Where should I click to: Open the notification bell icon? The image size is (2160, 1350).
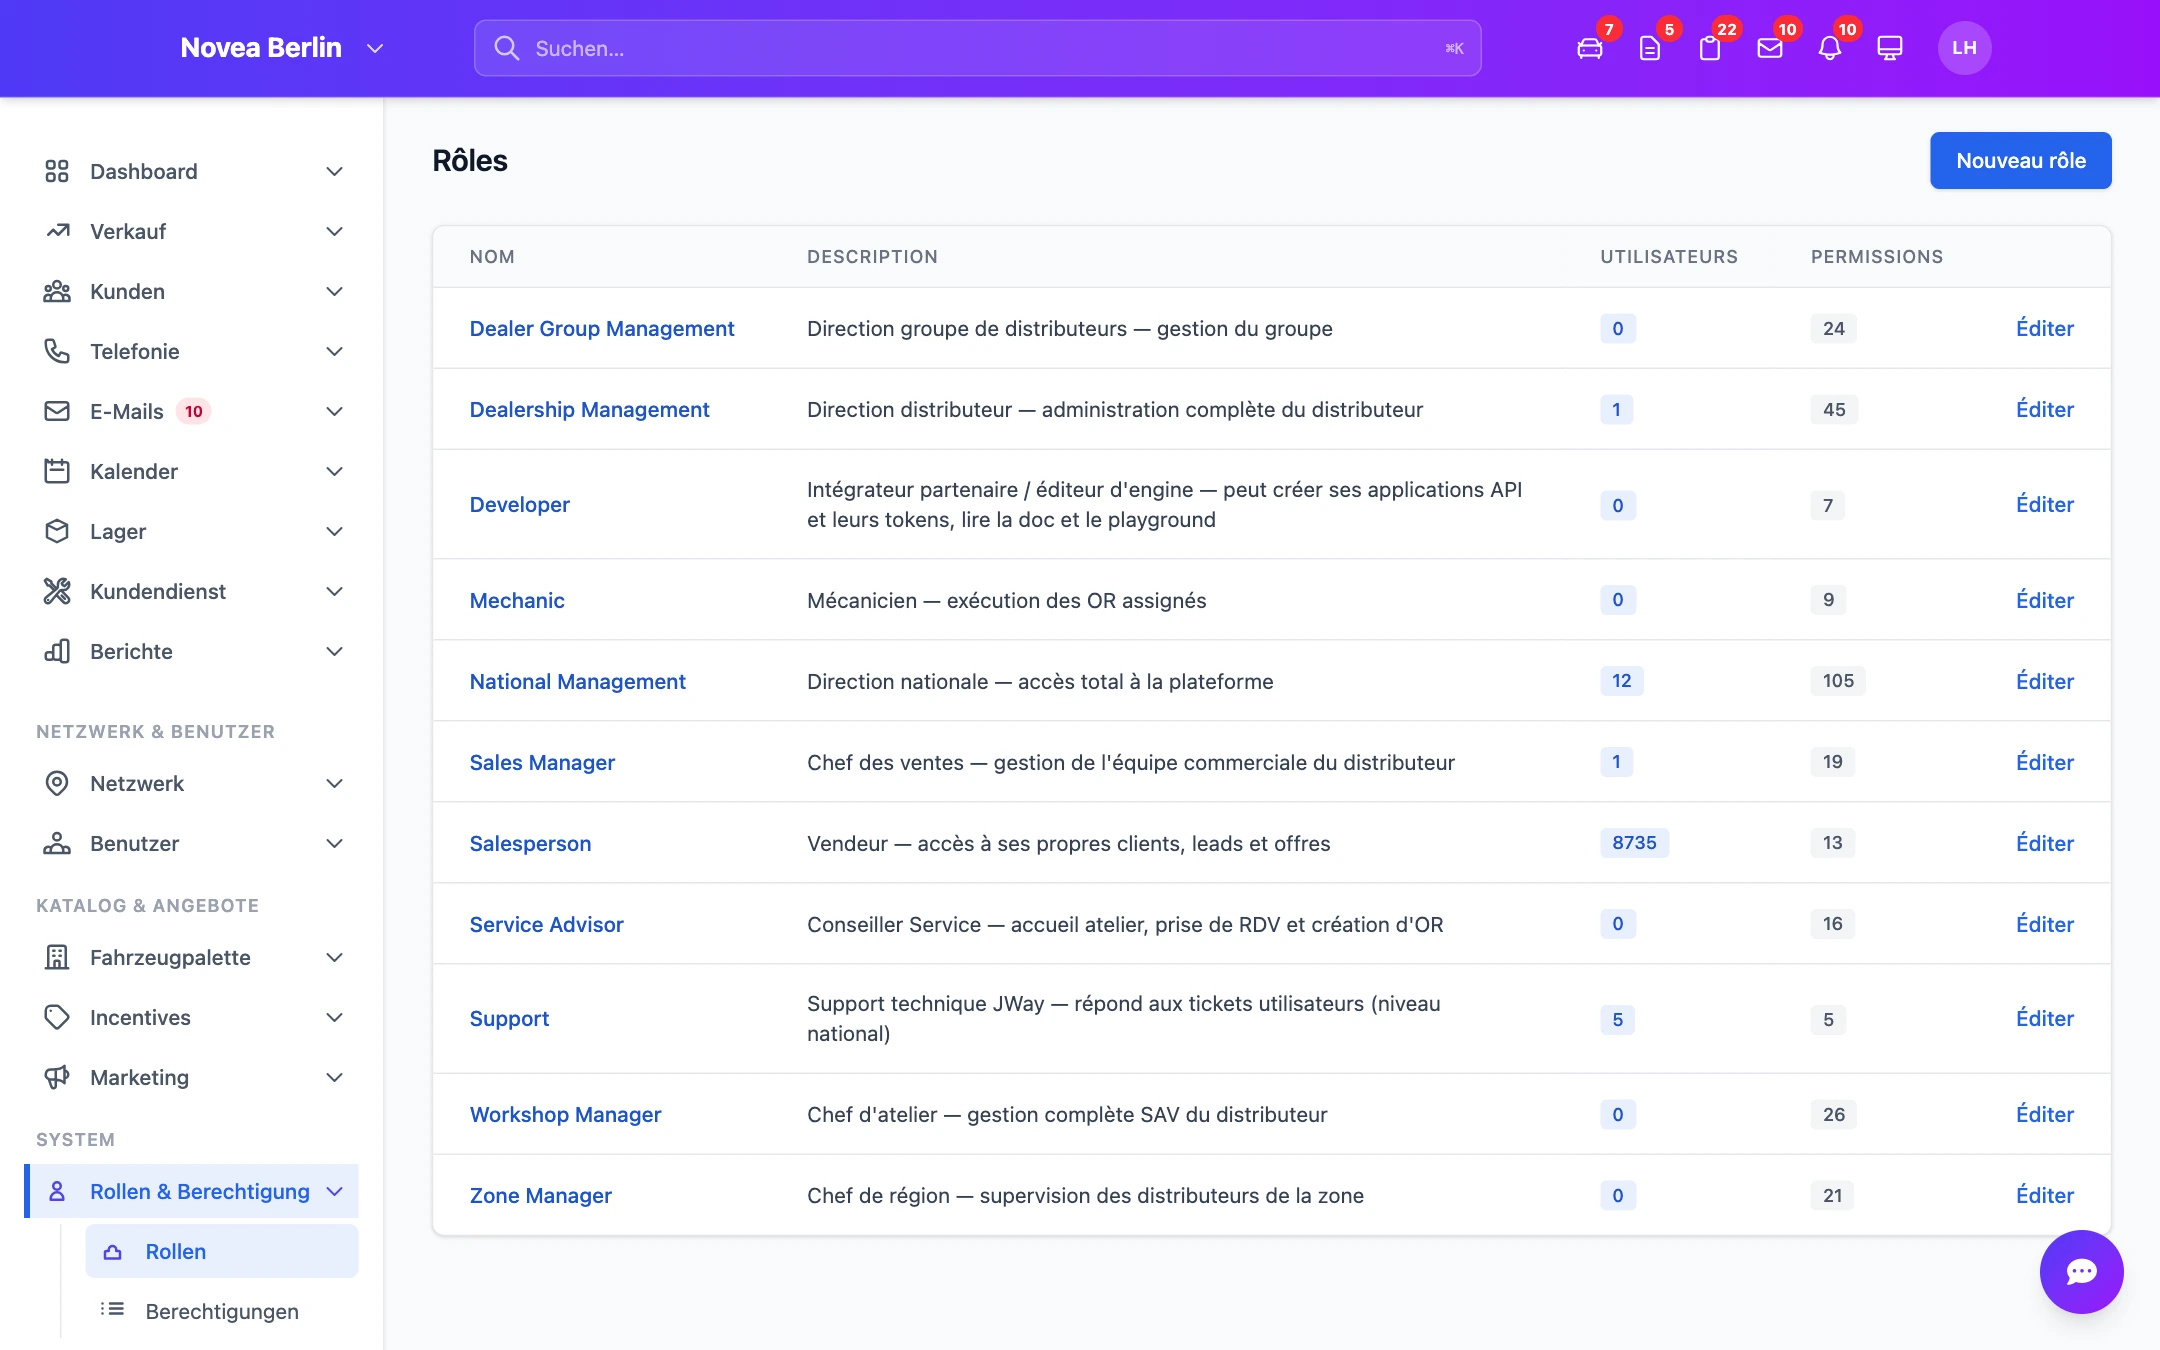(x=1830, y=48)
